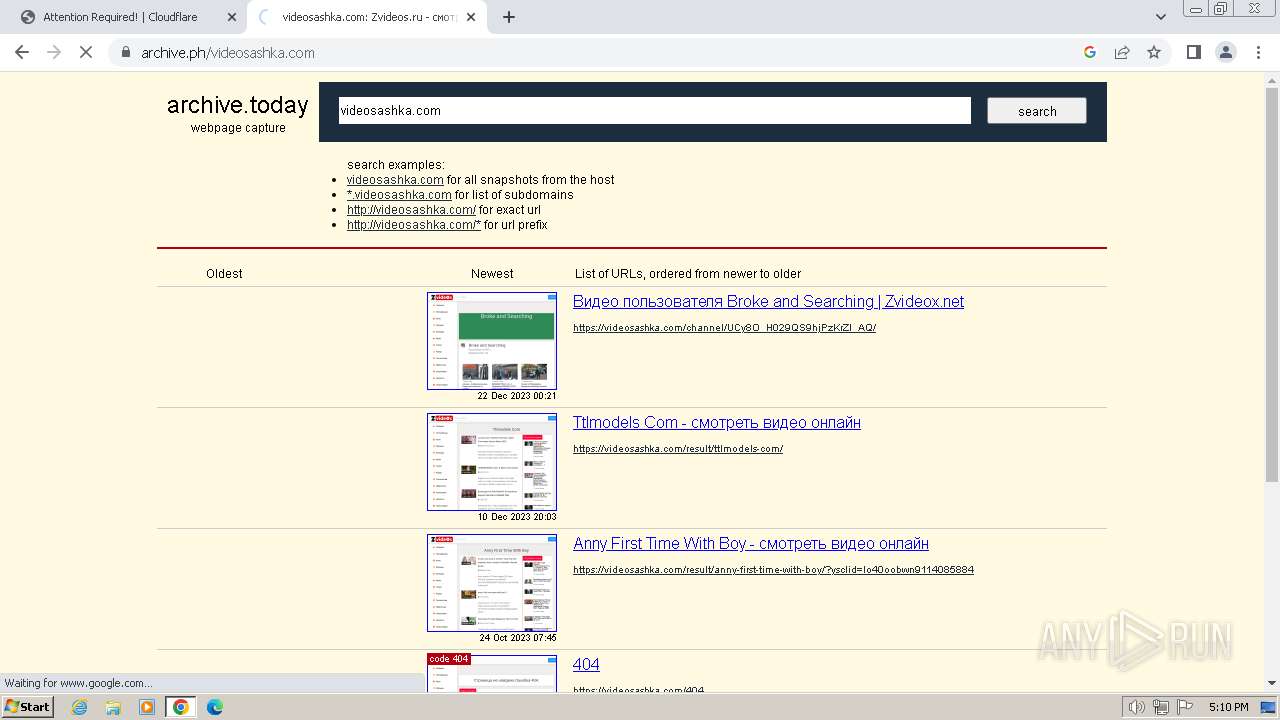Open network connection tray icon
This screenshot has width=1280, height=720.
point(1160,707)
